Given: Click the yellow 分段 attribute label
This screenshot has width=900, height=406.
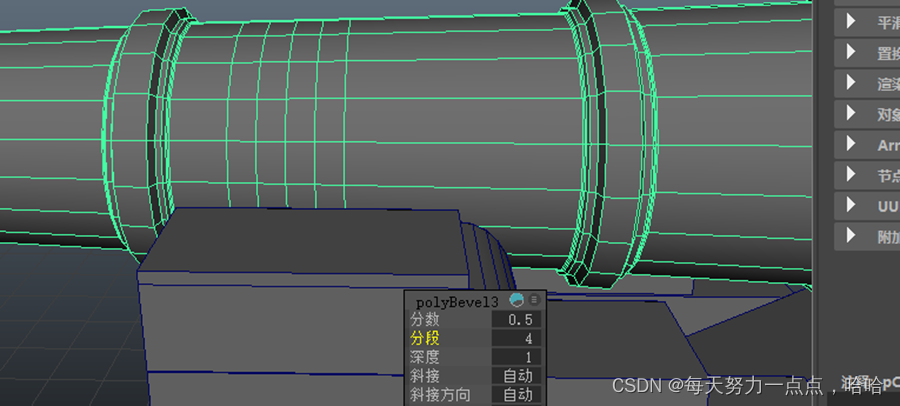Looking at the screenshot, I should pos(425,338).
